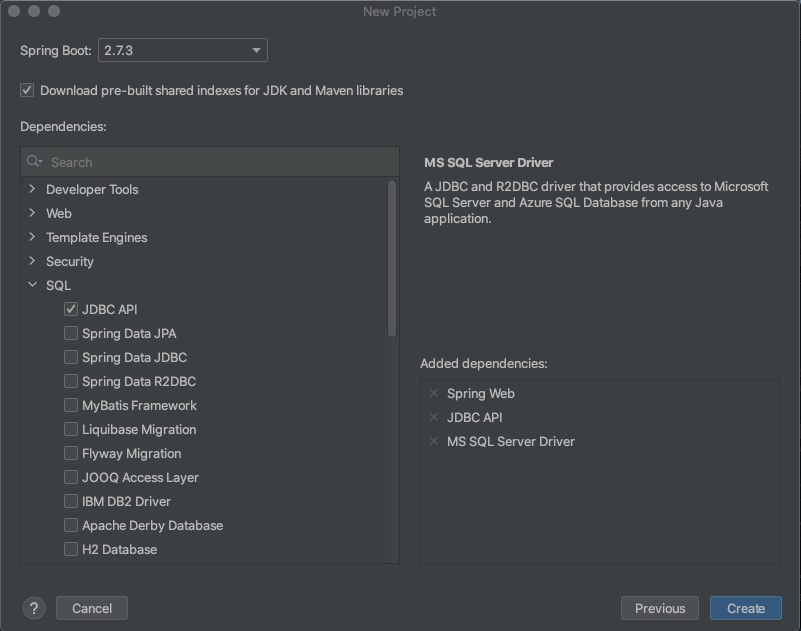Expand the Web category

coord(32,213)
